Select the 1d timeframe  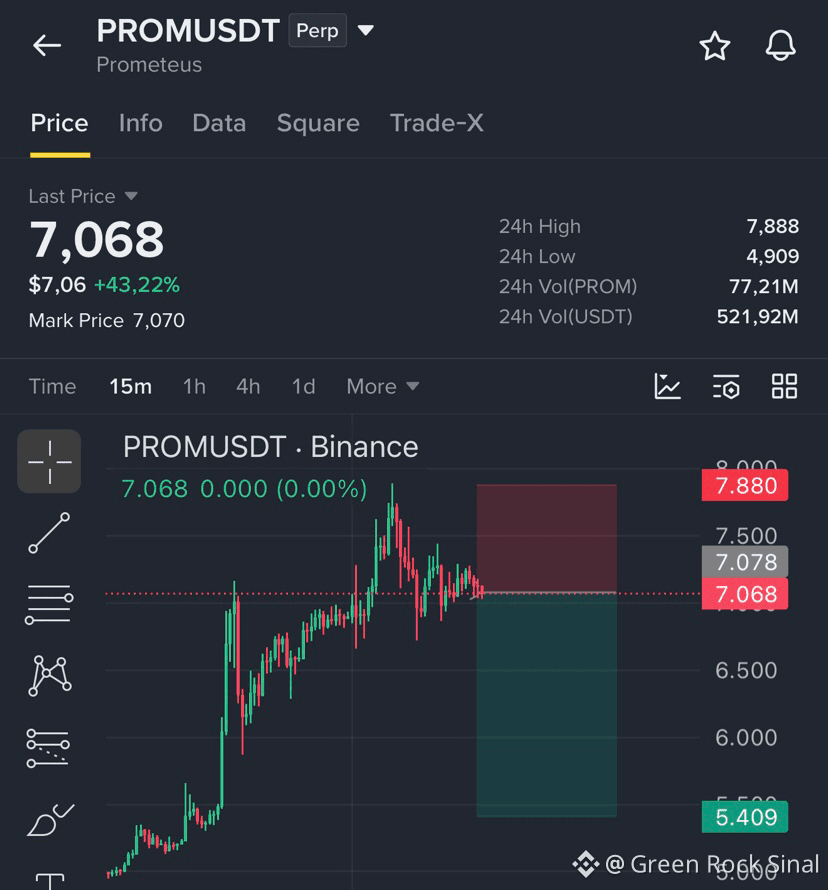coord(303,387)
